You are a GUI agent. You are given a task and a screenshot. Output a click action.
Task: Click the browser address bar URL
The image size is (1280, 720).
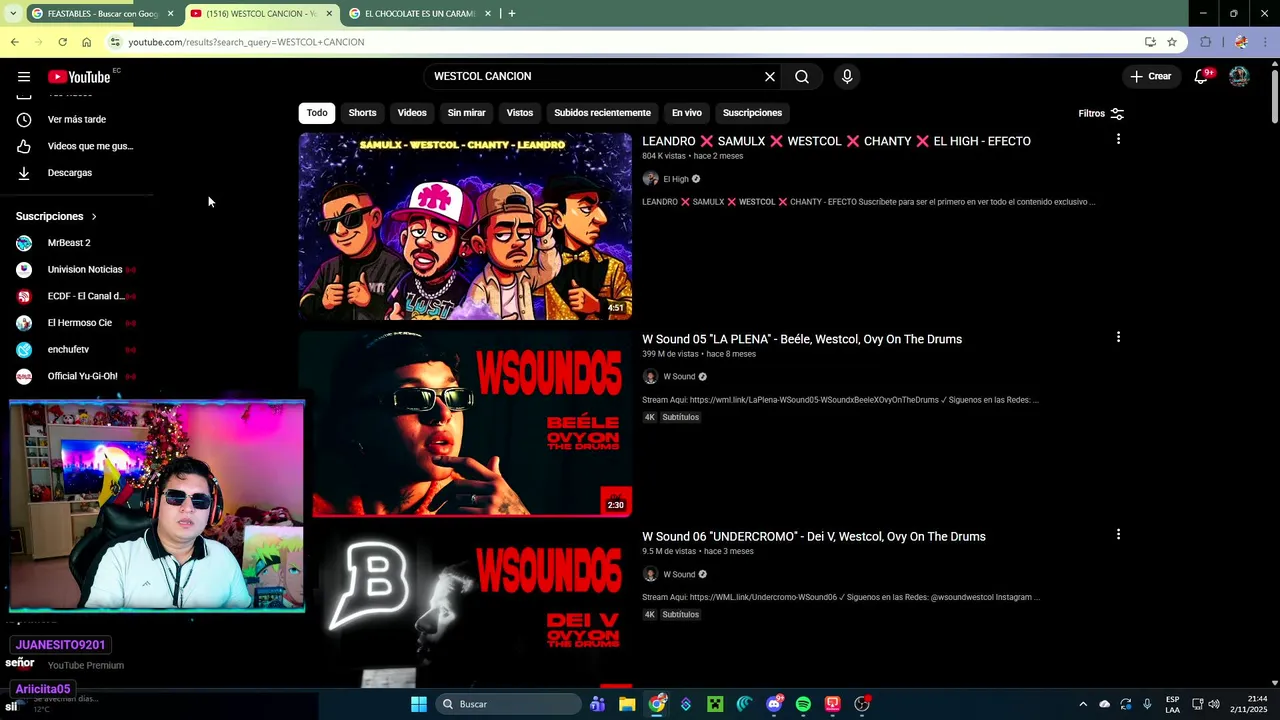coord(246,42)
